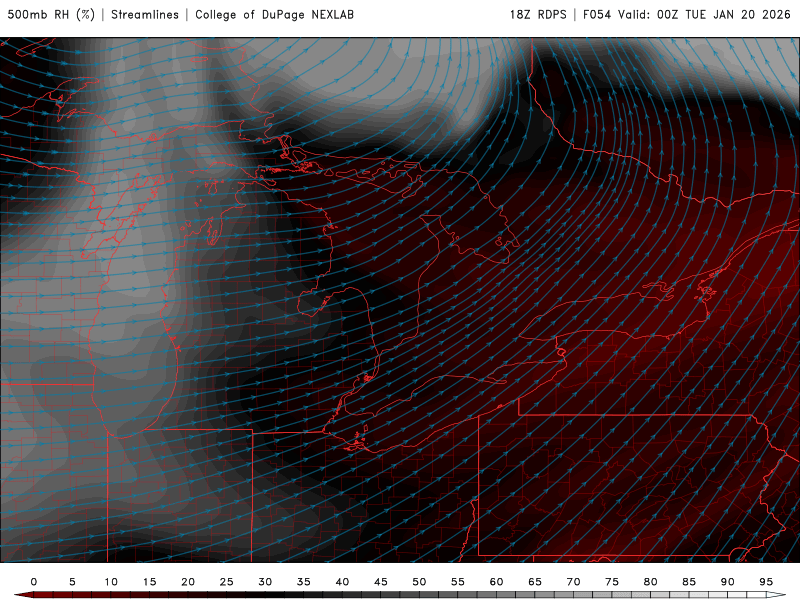This screenshot has height=600, width=800.
Task: Click the 65 label on the color bar
Action: (535, 582)
